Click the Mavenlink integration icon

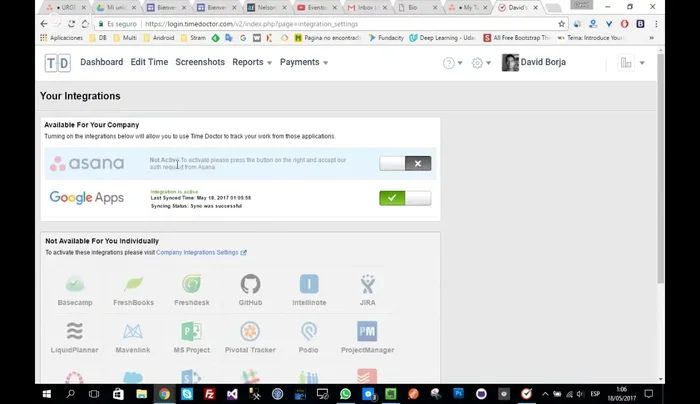coord(133,331)
